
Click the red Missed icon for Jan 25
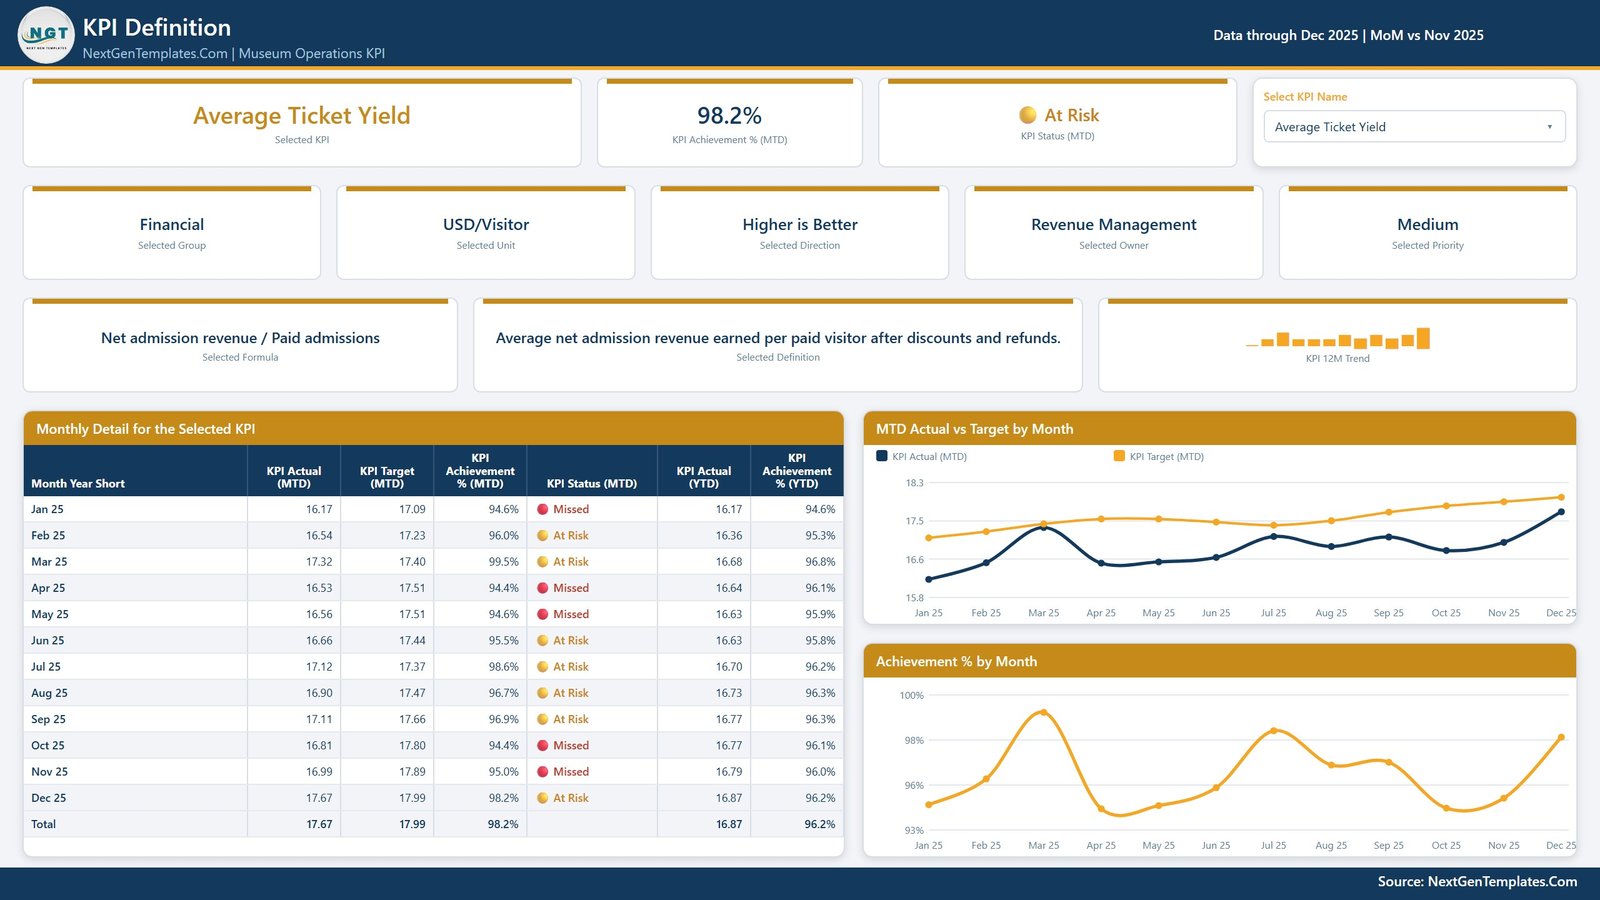pos(542,509)
